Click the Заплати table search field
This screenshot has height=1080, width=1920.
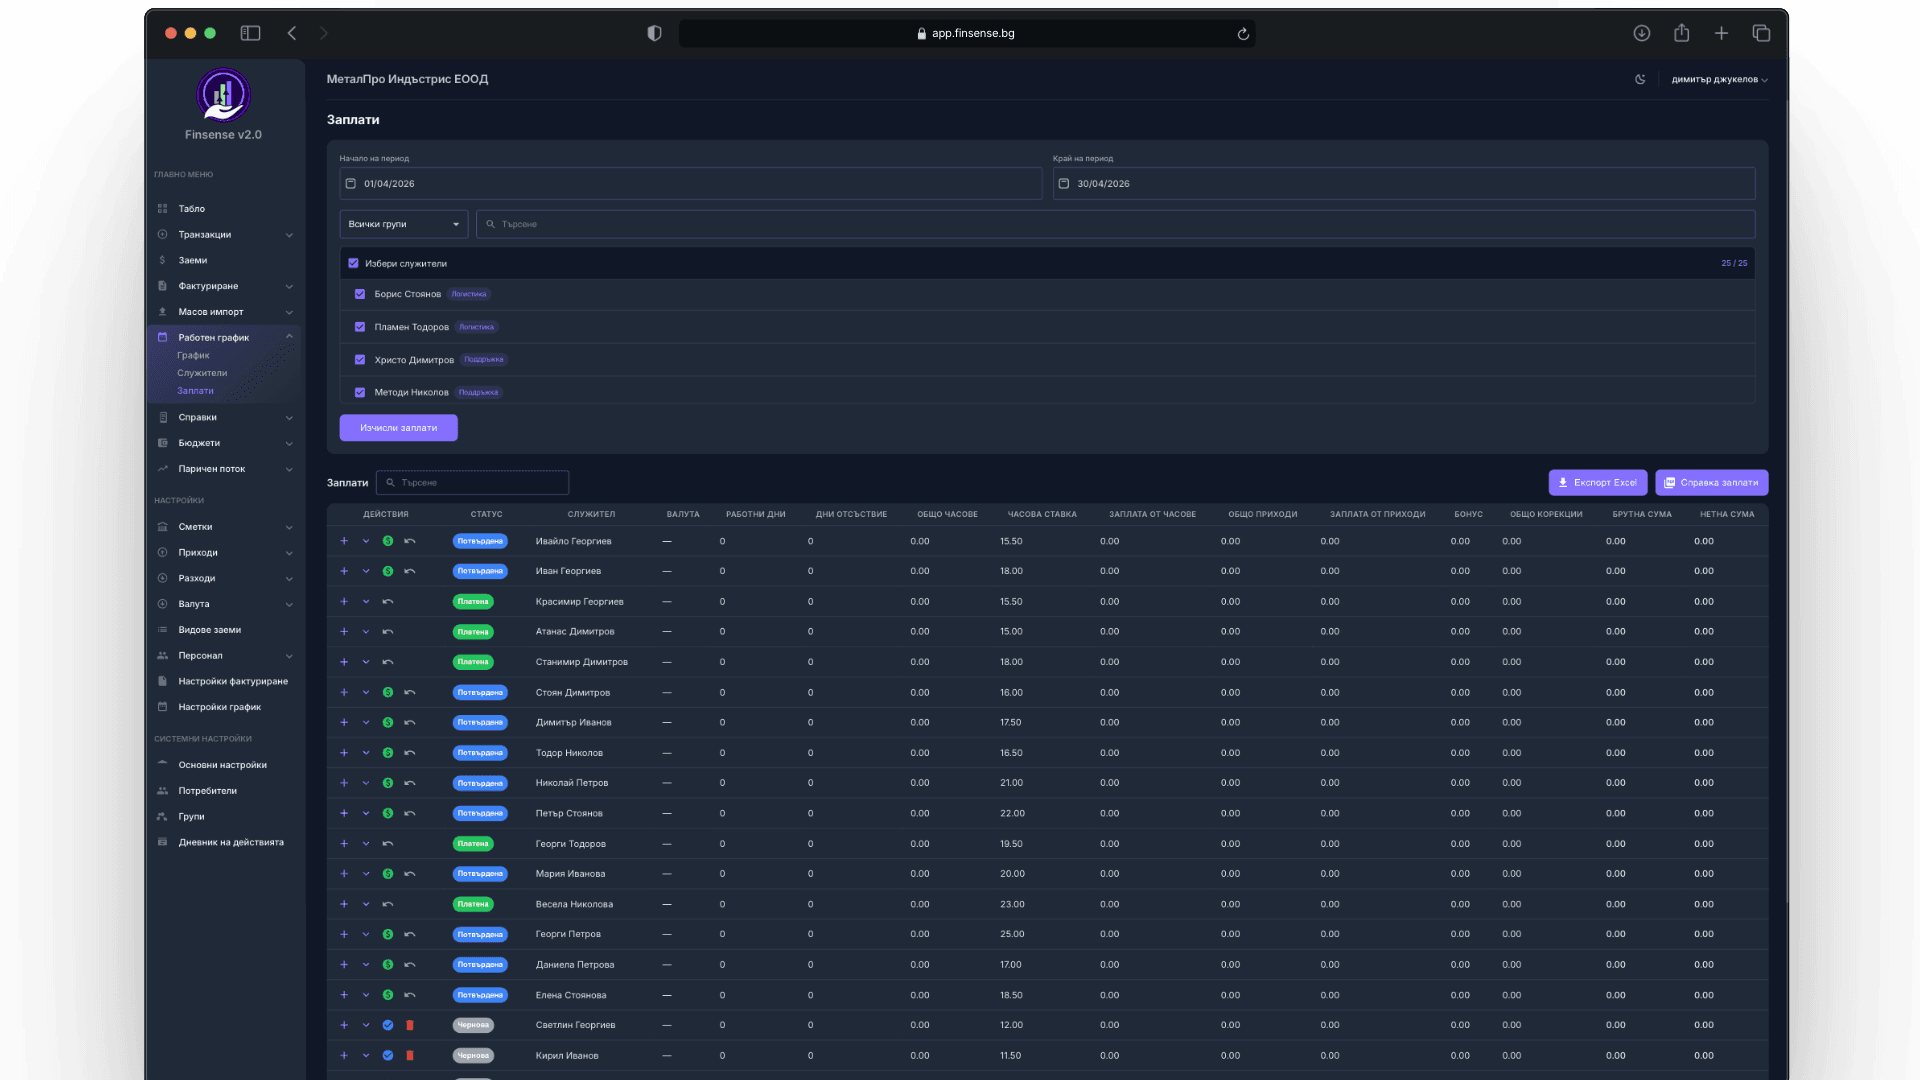click(472, 483)
